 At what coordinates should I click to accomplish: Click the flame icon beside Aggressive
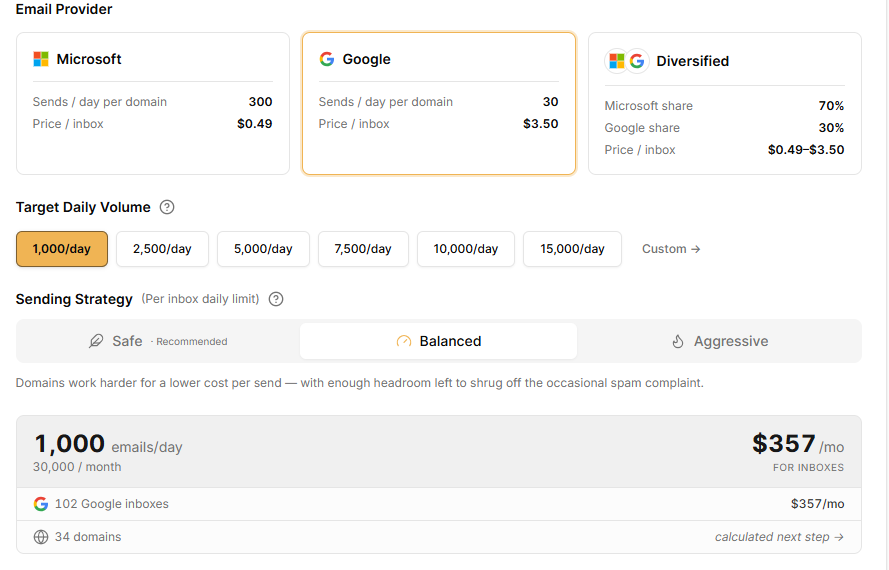[678, 341]
